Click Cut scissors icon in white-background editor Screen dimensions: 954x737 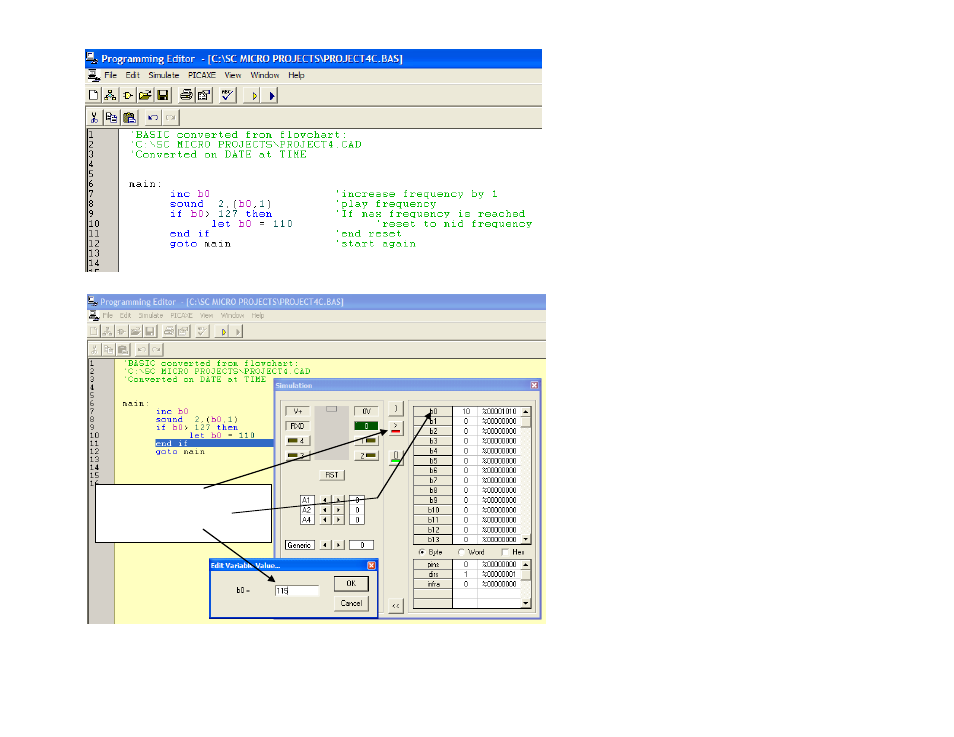tap(94, 117)
